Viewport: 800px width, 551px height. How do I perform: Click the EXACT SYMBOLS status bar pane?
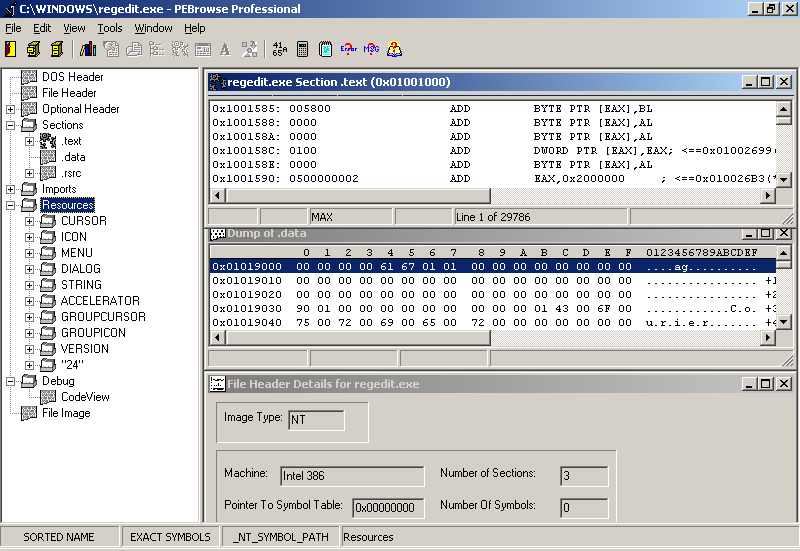170,537
